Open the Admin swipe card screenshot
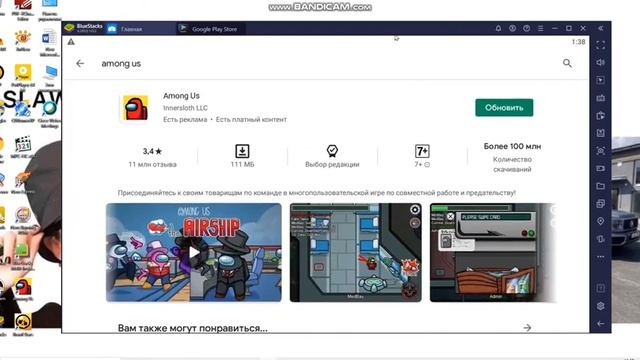Screen dimensions: 640x360 click(x=493, y=253)
